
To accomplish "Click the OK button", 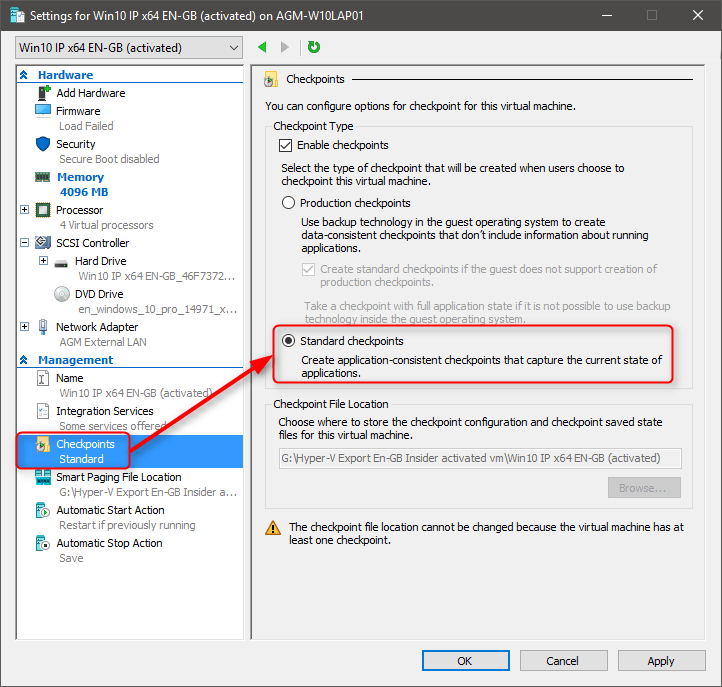I will tap(466, 661).
